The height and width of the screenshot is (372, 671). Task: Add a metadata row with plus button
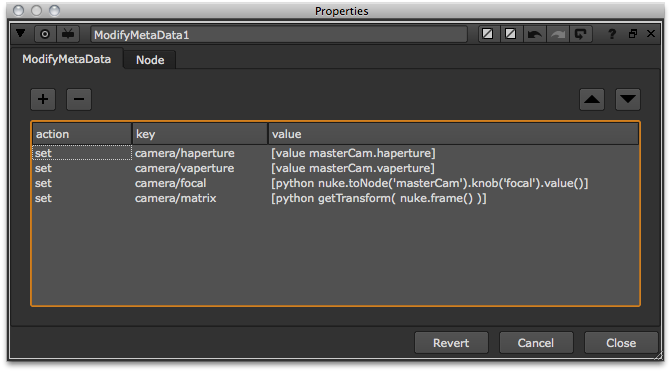[x=43, y=99]
